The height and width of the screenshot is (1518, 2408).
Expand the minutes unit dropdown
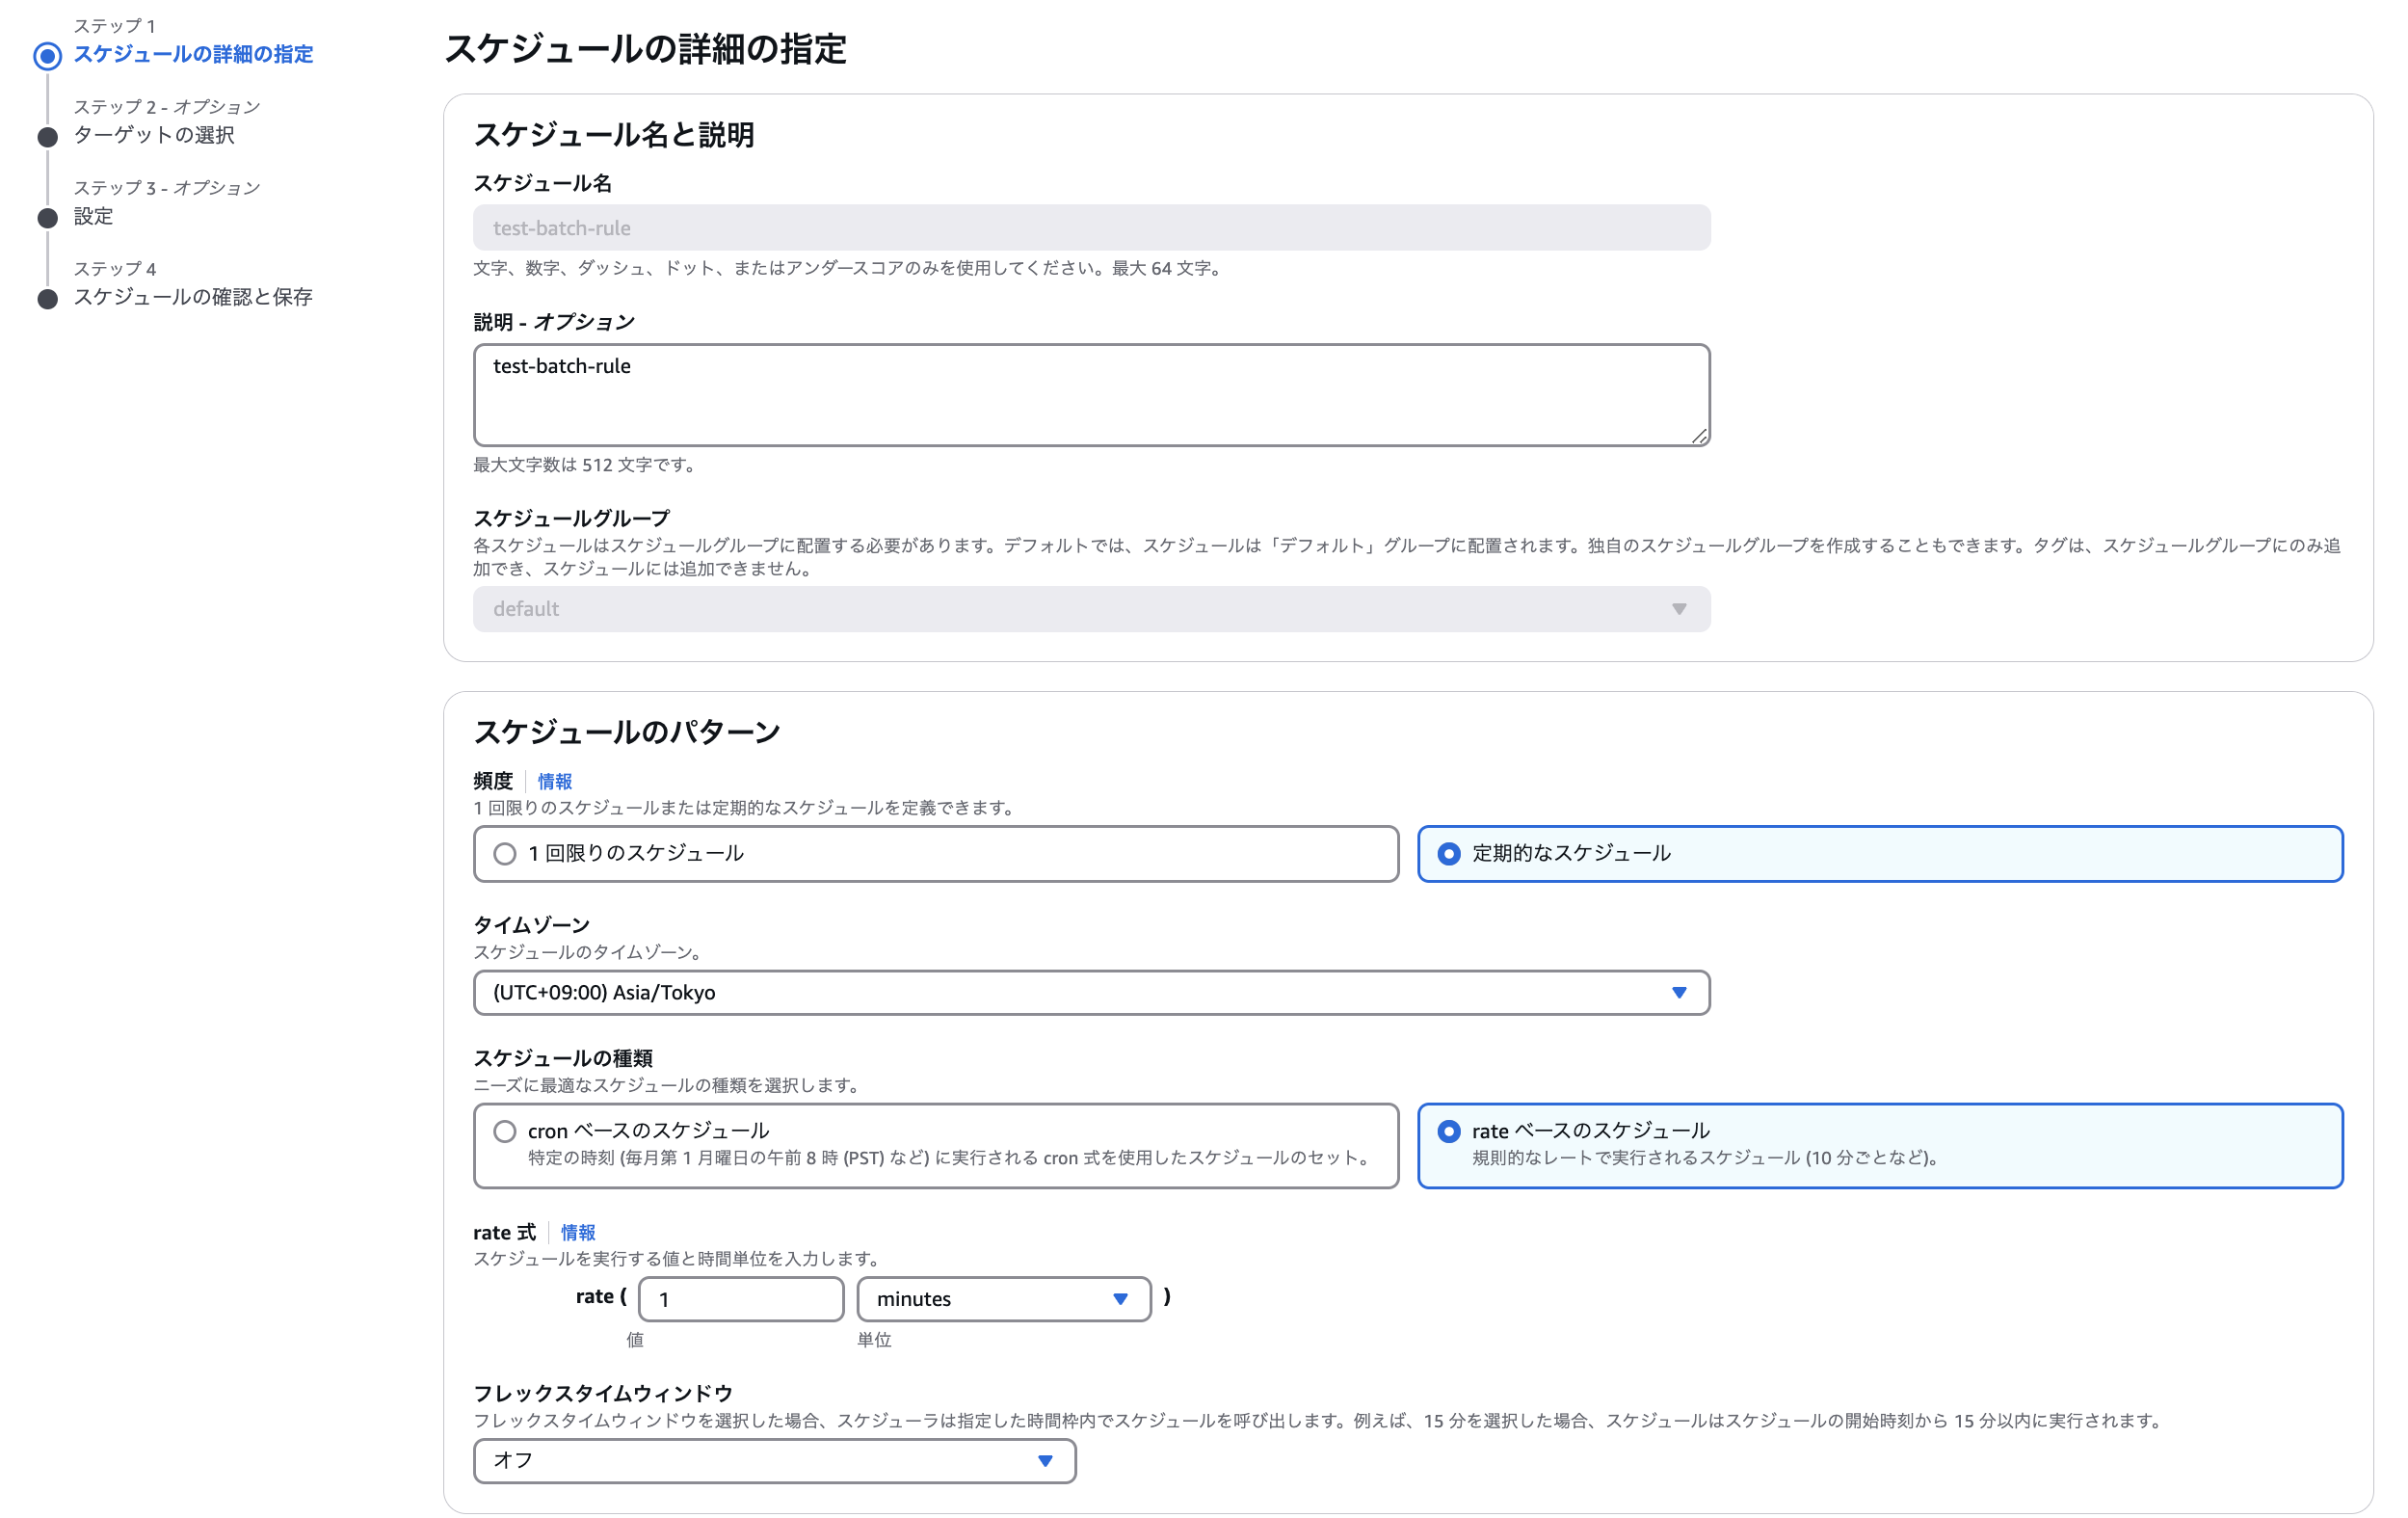(x=1003, y=1299)
